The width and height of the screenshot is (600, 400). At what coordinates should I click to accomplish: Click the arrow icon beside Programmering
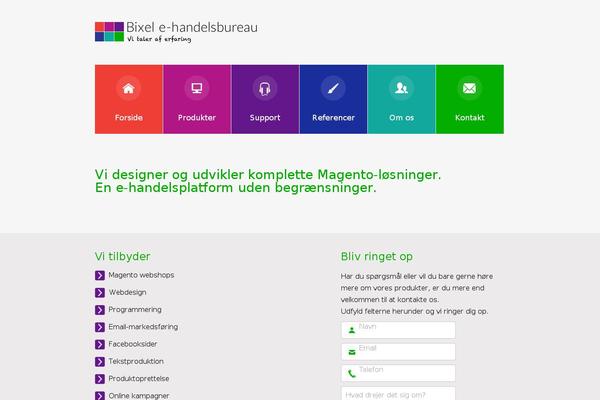coord(100,310)
